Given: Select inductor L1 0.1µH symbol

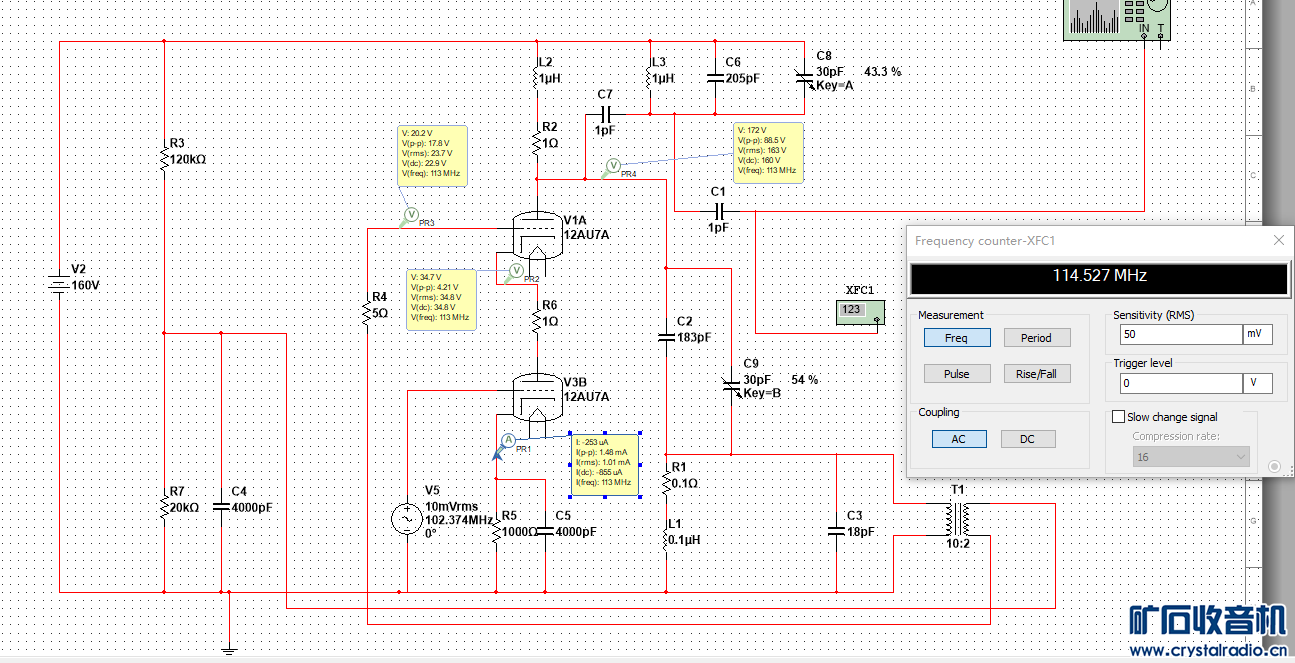Looking at the screenshot, I should (666, 539).
